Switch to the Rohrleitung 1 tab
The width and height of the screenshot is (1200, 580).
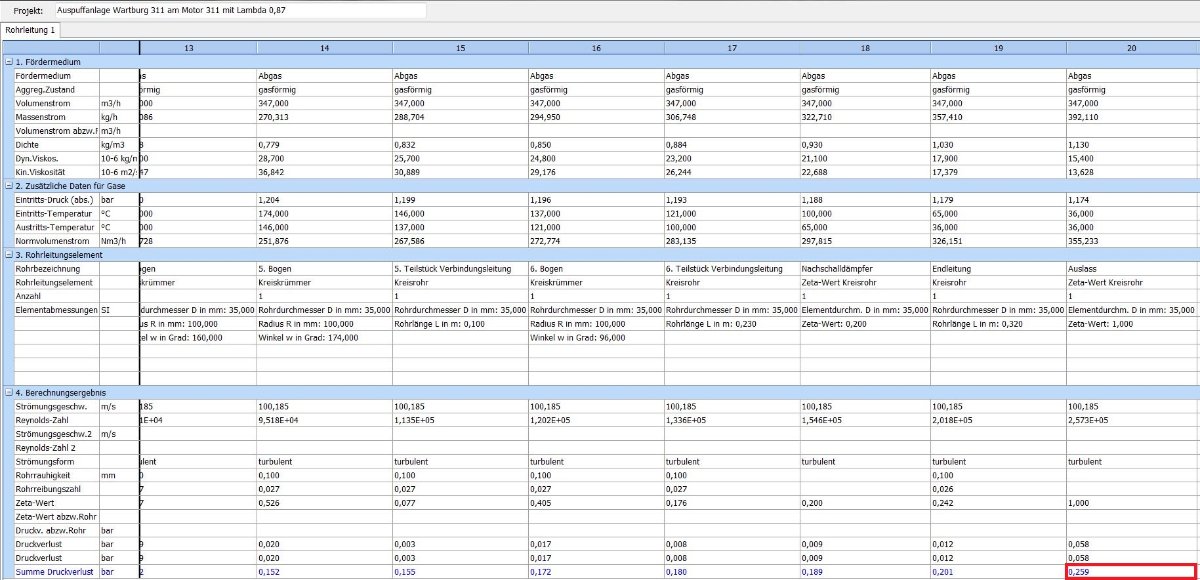point(30,31)
